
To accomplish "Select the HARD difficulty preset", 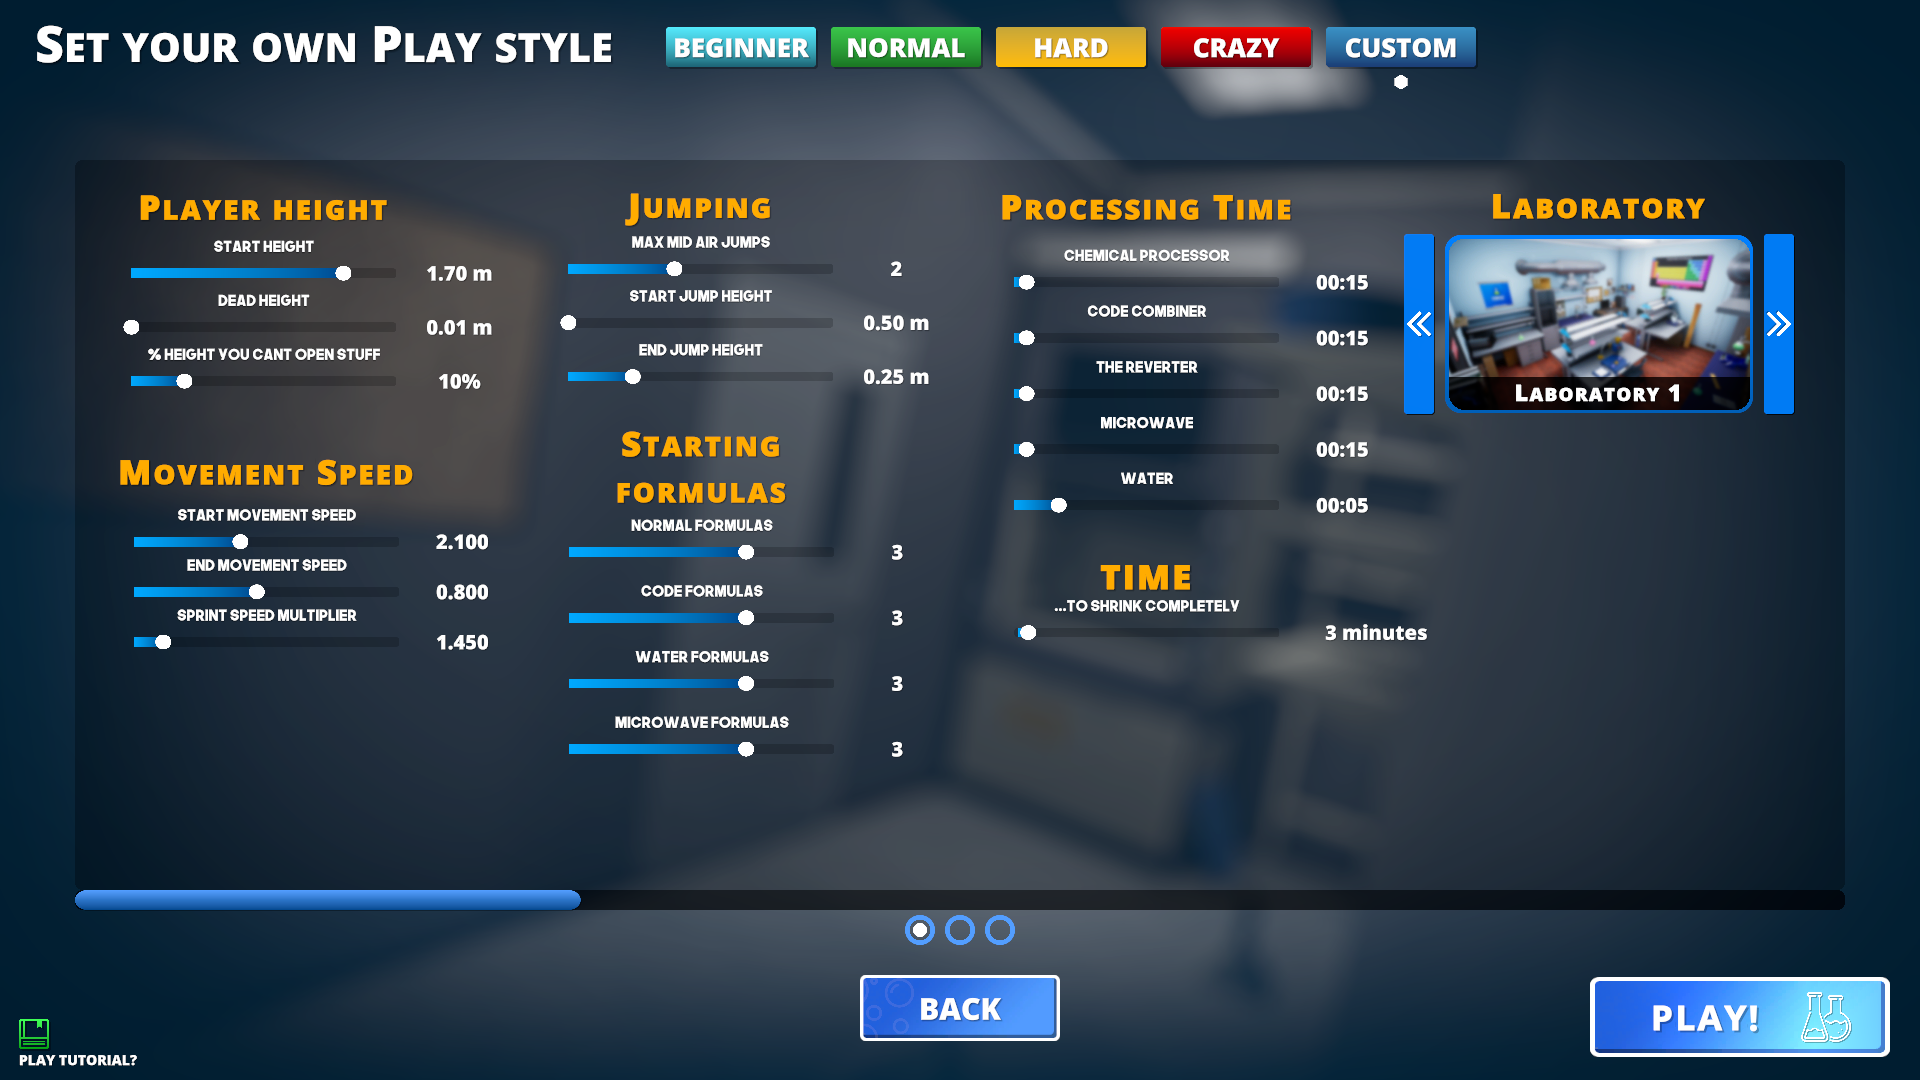I will [x=1067, y=46].
